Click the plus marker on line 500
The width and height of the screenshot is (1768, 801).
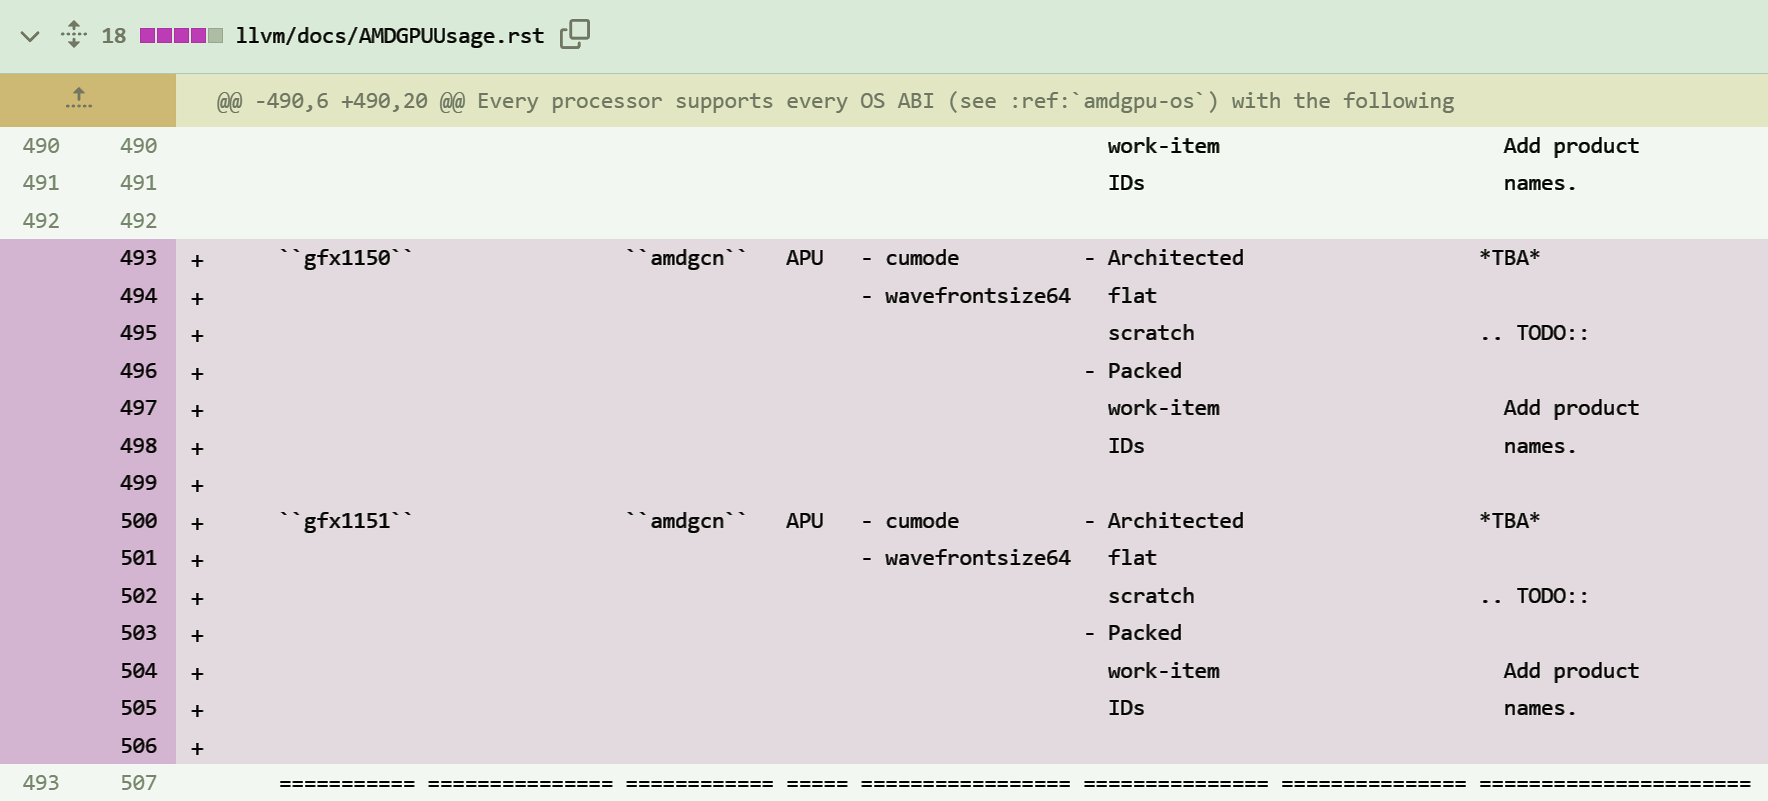click(x=197, y=523)
